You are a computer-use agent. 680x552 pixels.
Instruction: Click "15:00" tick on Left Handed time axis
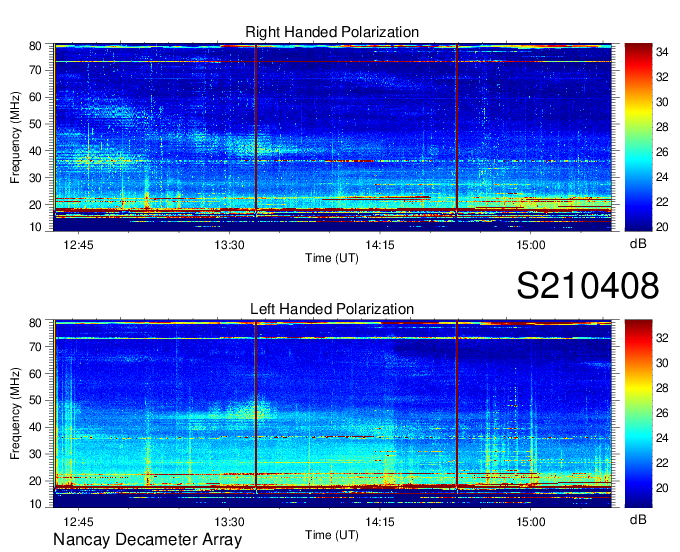click(531, 521)
